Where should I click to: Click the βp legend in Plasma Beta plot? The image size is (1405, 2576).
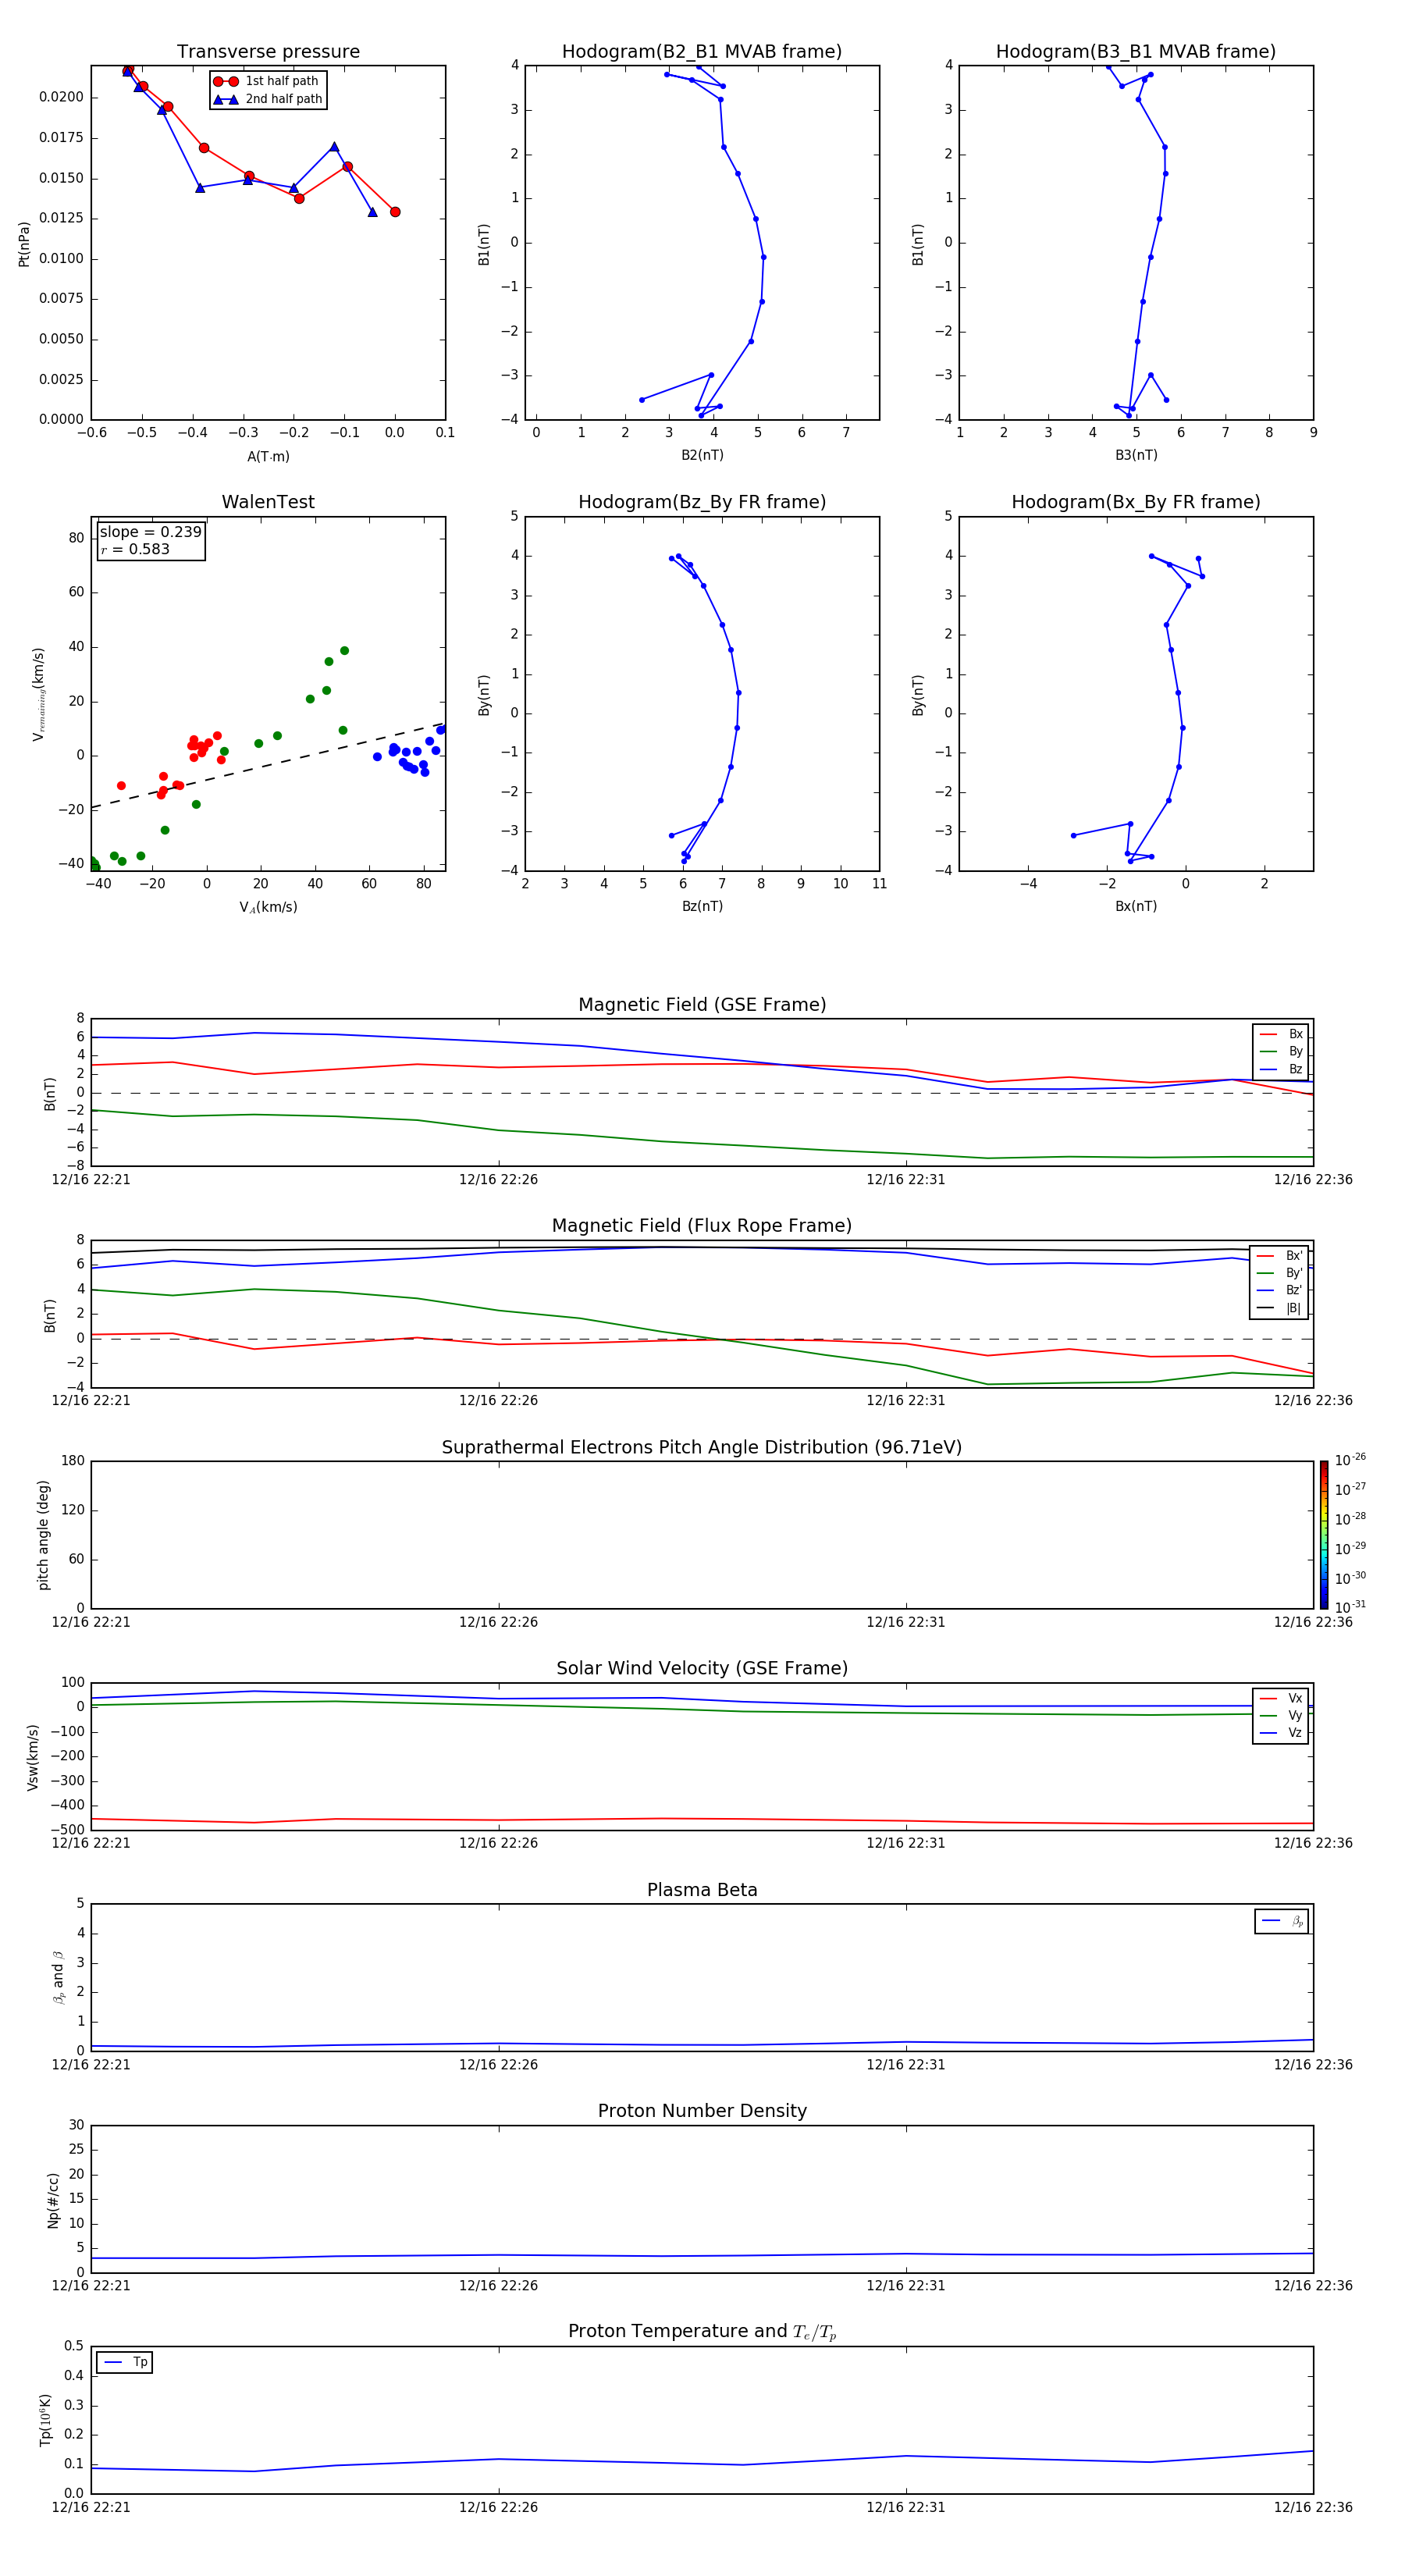coord(1282,1921)
